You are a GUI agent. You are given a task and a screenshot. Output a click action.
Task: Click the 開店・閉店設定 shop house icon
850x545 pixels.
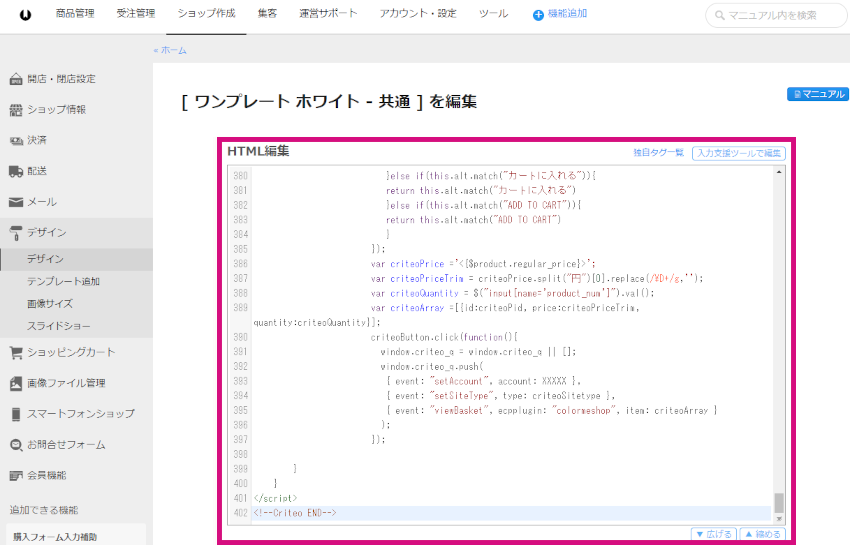click(16, 79)
